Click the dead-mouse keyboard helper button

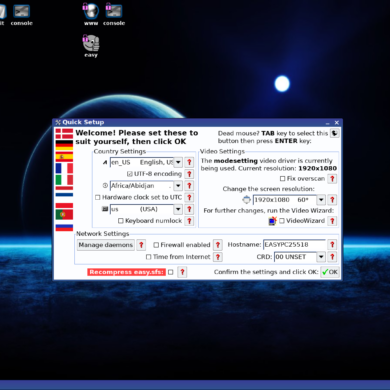335,133
